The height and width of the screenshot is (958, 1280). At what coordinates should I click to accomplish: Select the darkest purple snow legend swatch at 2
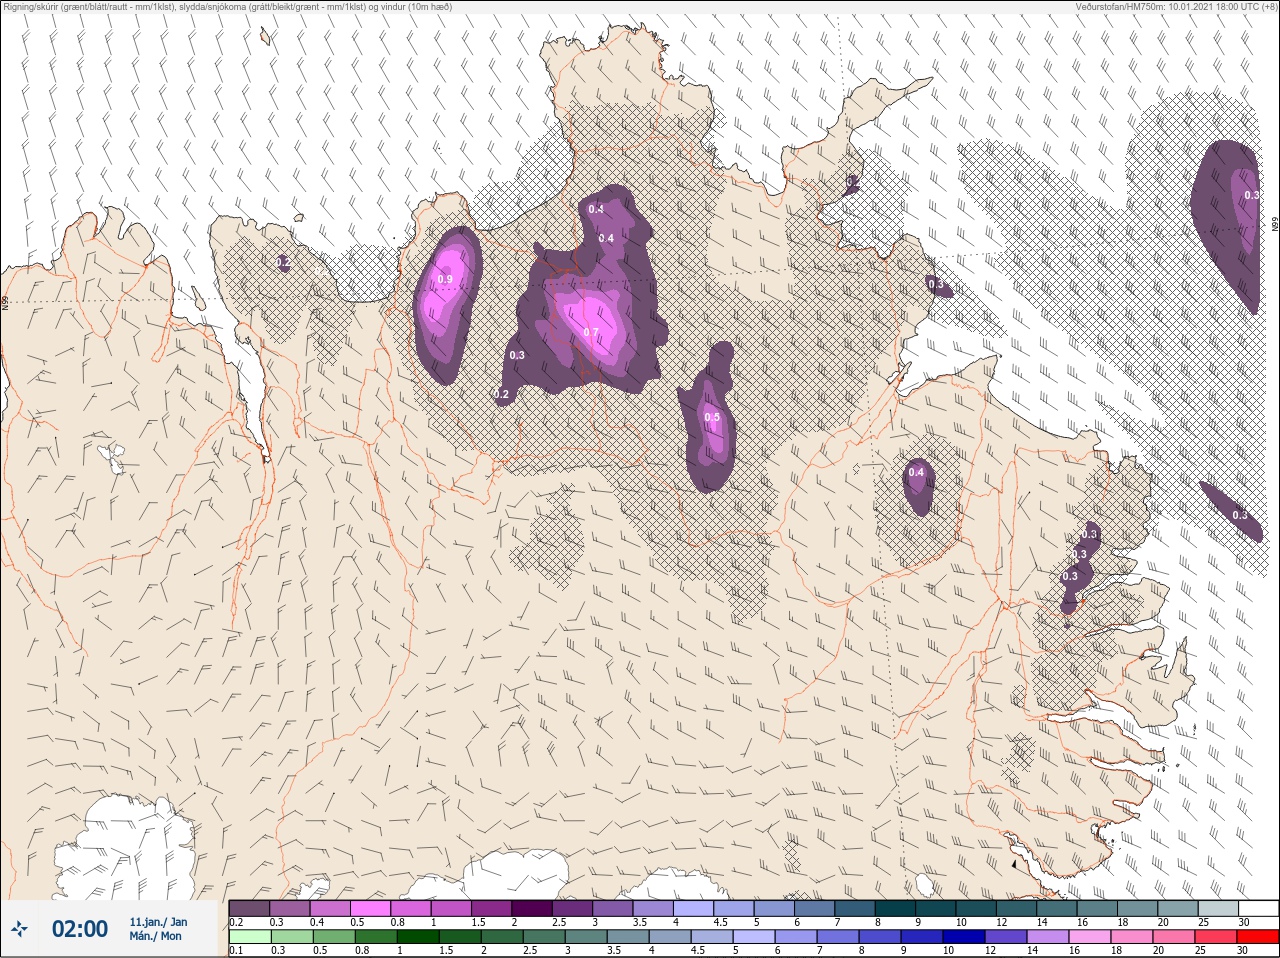533,908
